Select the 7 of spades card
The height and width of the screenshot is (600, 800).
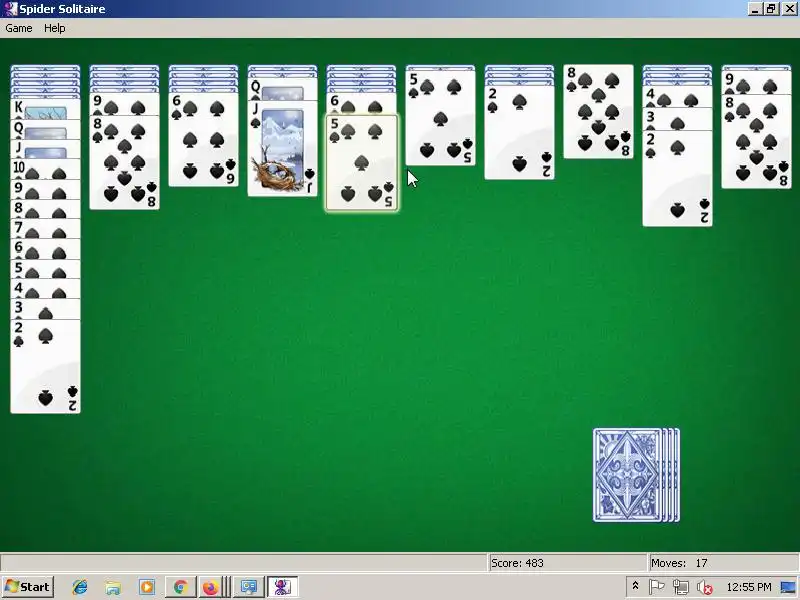(x=45, y=229)
